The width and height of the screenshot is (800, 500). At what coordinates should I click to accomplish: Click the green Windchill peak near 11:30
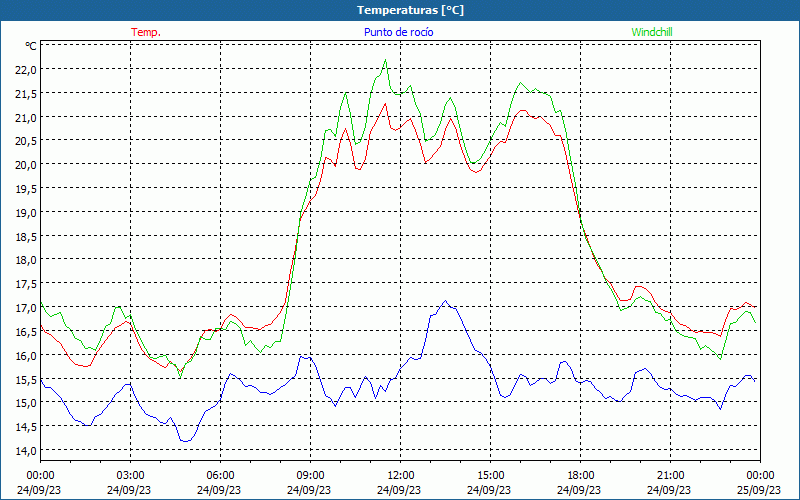tap(385, 60)
